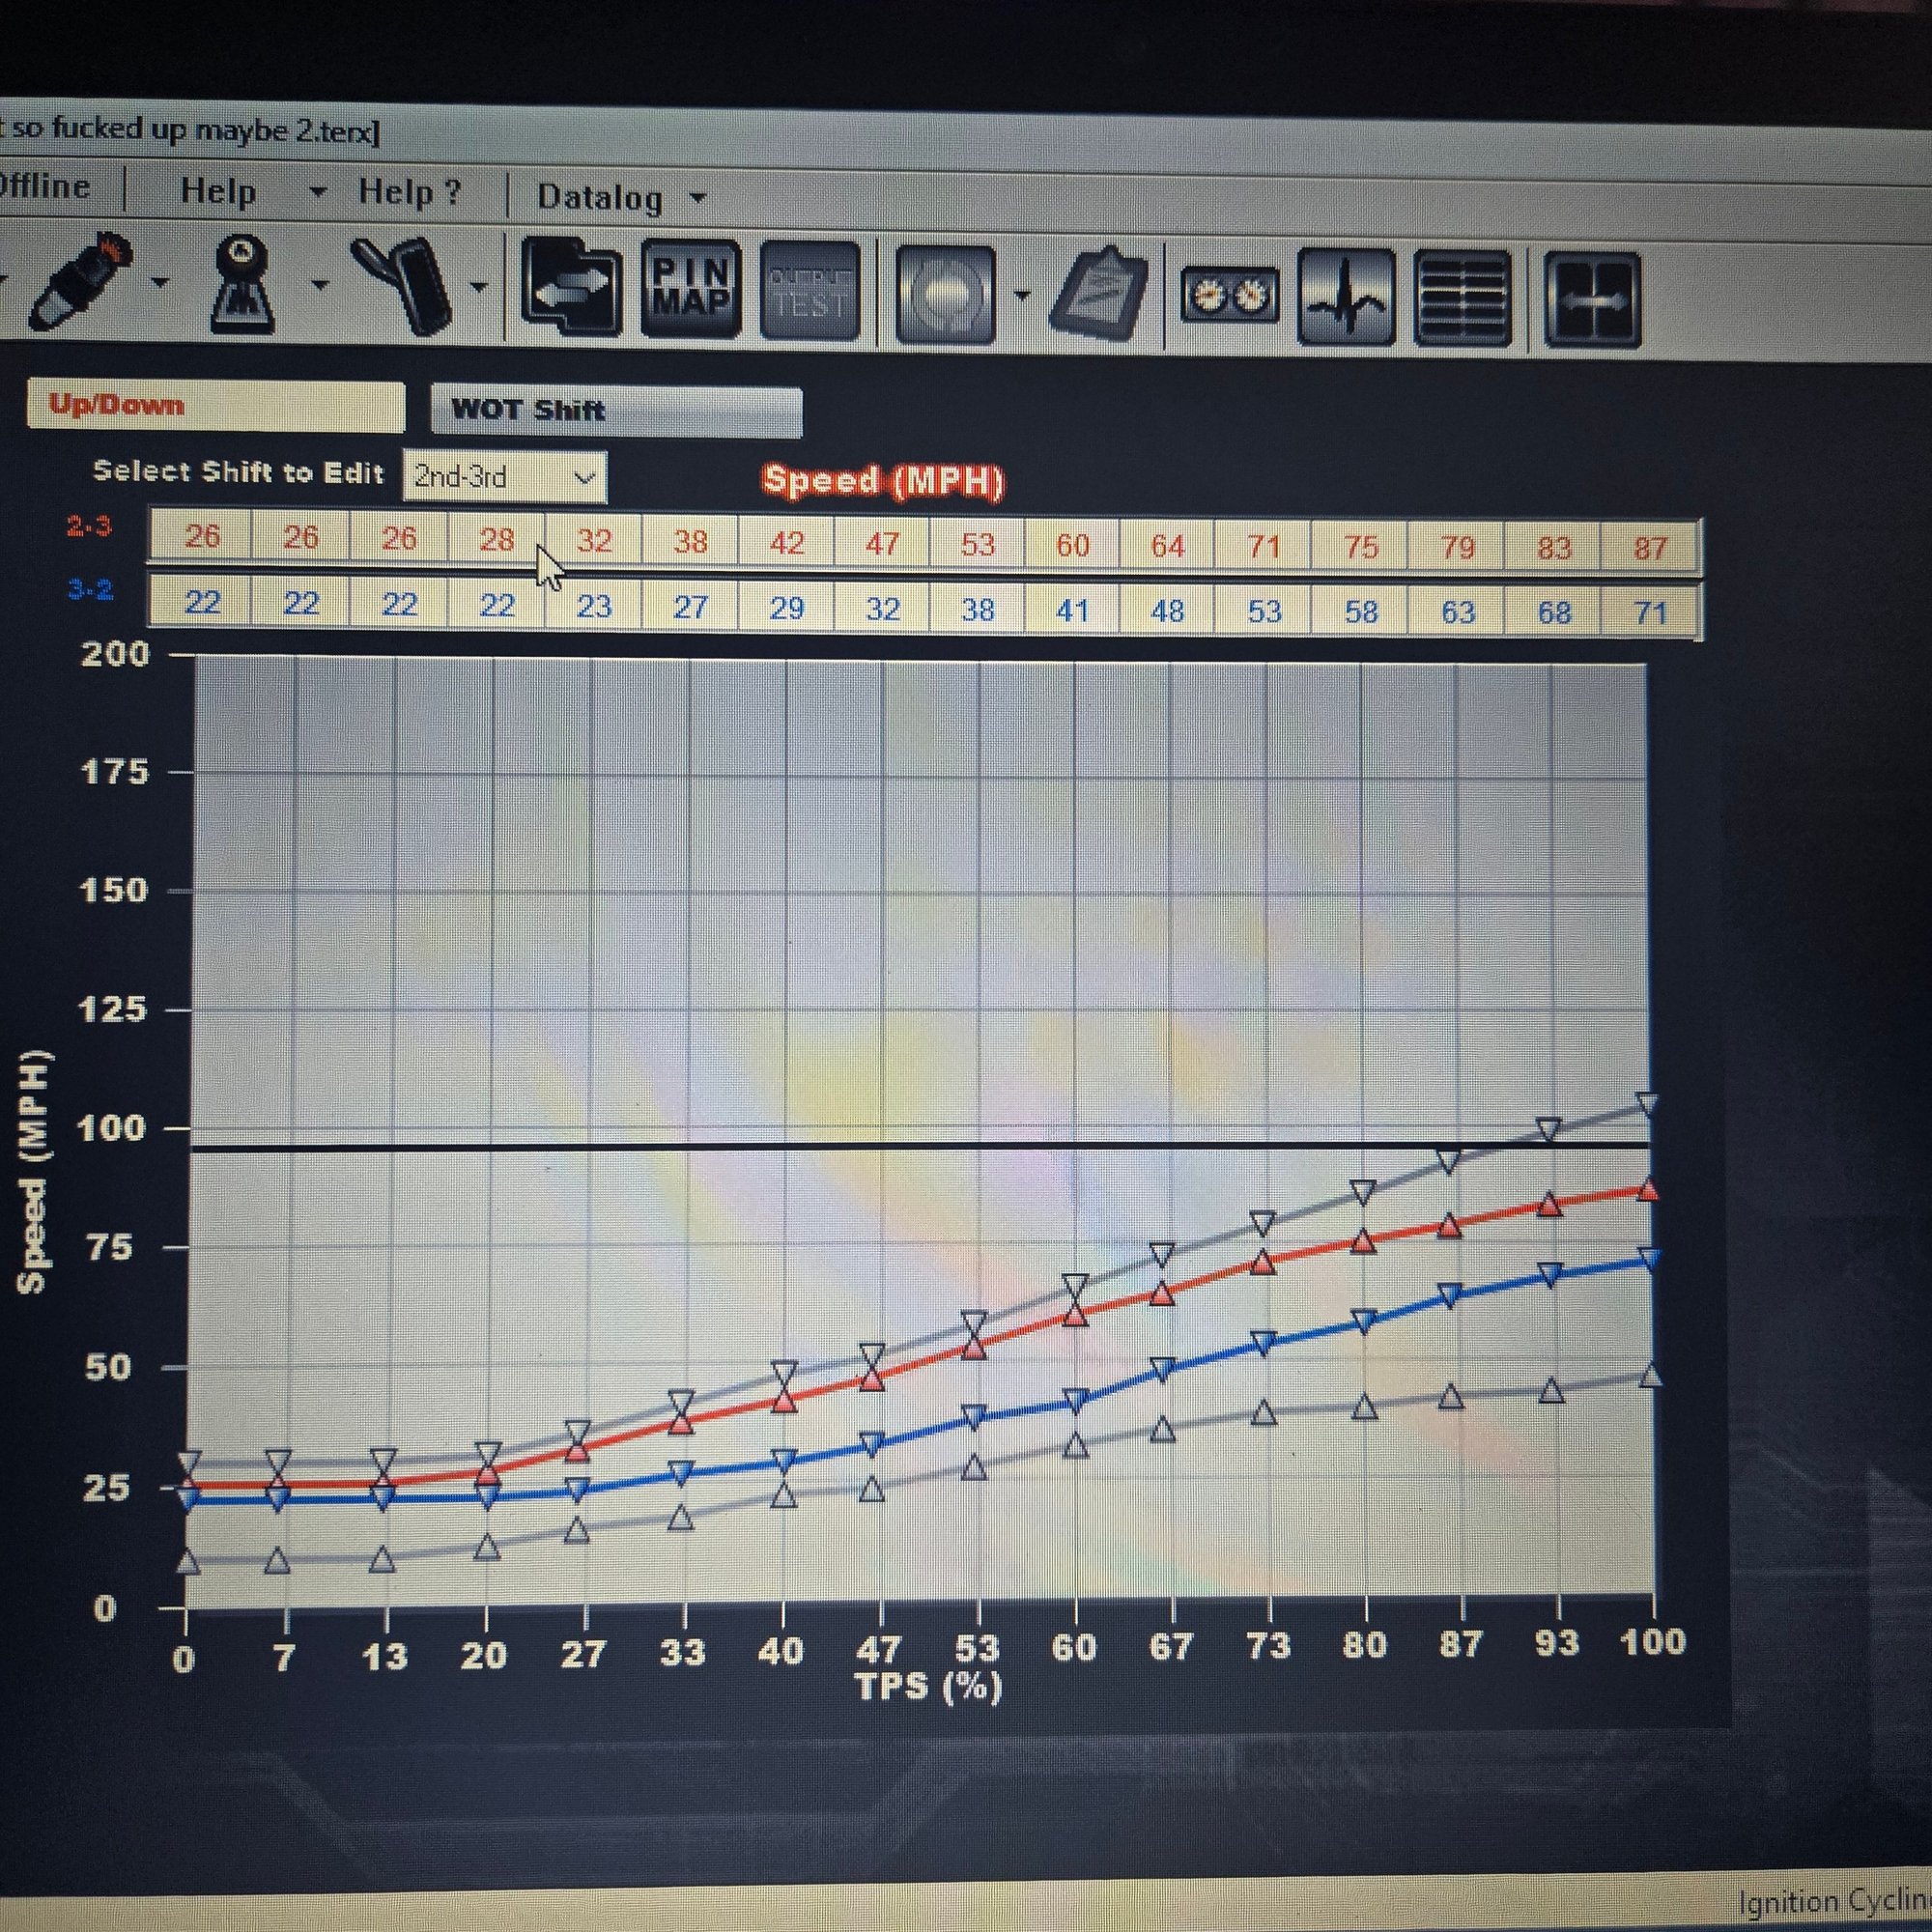Click the 3-2 cell showing 41
Viewport: 1932px width, 1932px height.
[1072, 610]
